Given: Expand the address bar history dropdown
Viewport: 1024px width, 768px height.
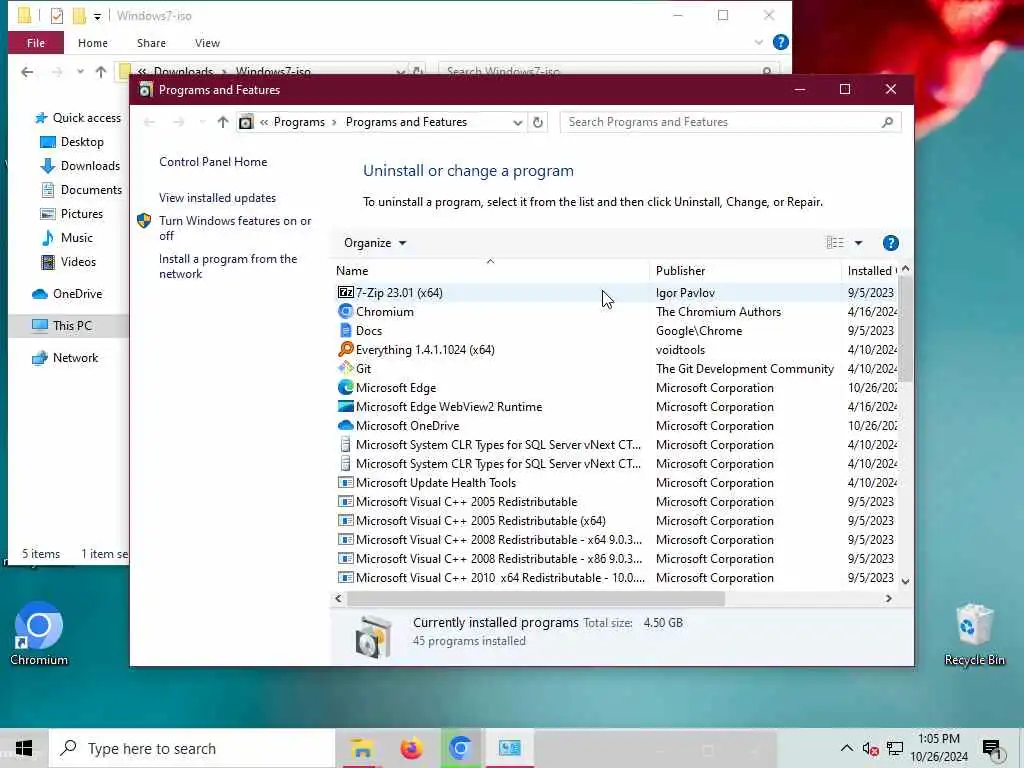Looking at the screenshot, I should [517, 122].
